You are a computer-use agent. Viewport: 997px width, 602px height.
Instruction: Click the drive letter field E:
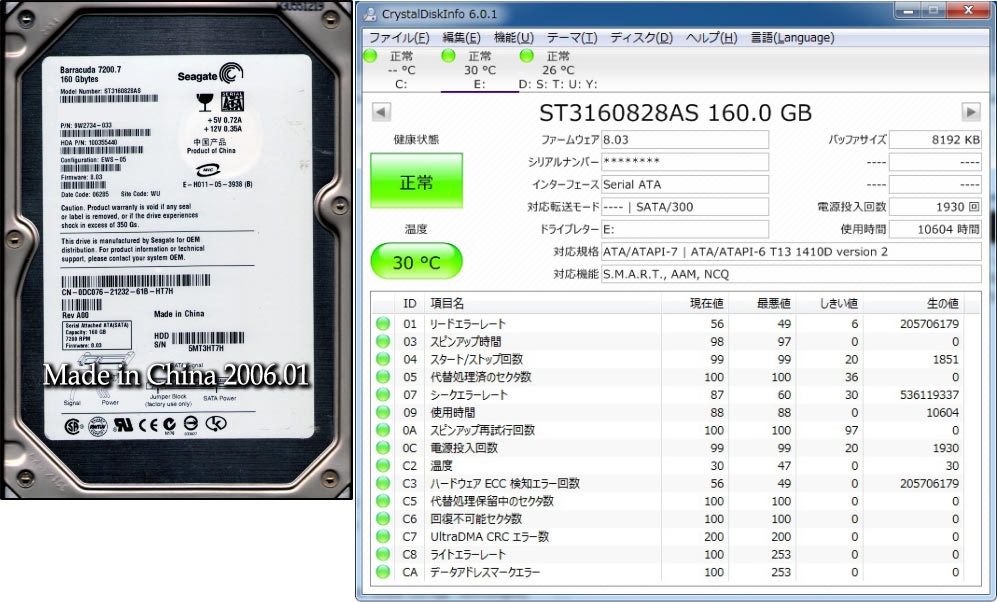click(685, 229)
